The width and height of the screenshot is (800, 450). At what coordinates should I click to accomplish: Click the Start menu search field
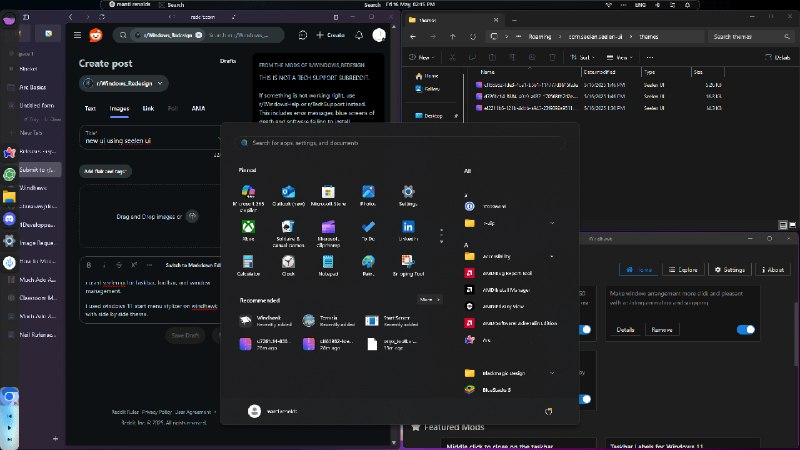click(401, 143)
